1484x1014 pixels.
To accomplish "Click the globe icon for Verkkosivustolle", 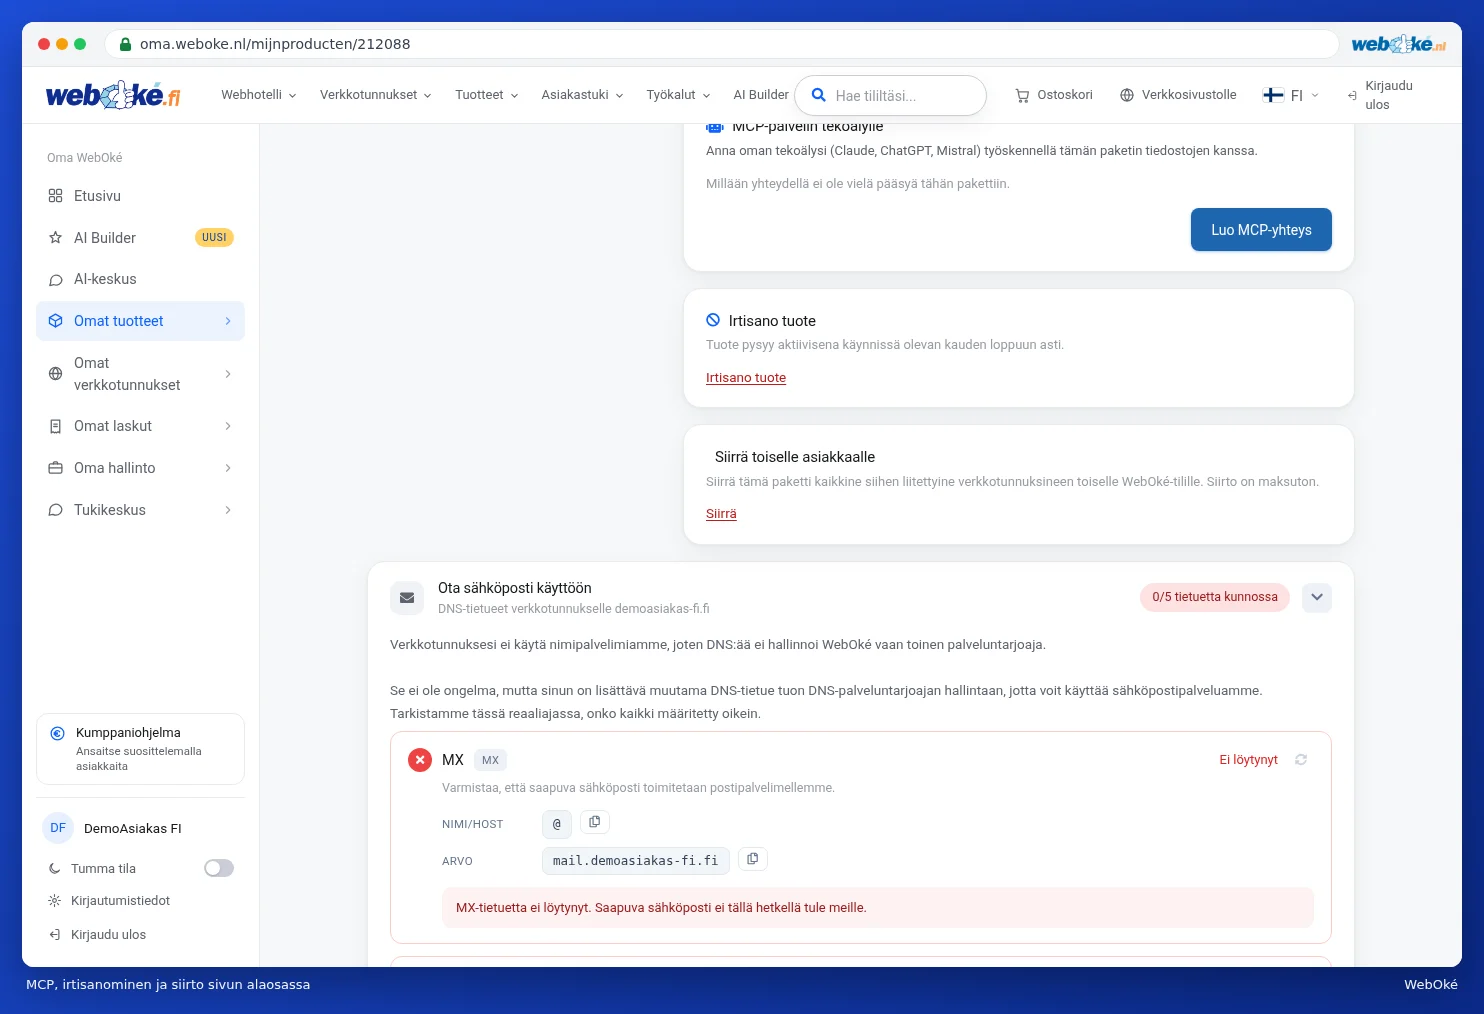I will 1127,95.
